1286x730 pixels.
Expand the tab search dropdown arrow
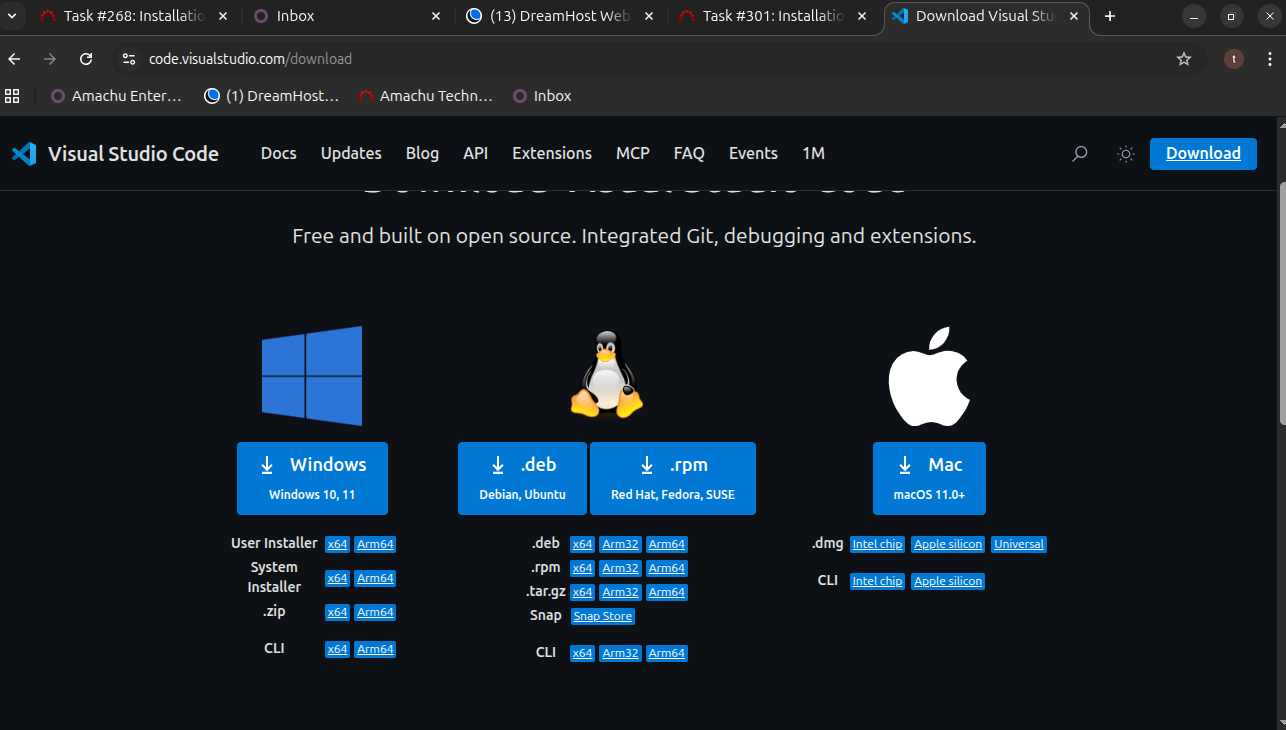[x=11, y=16]
